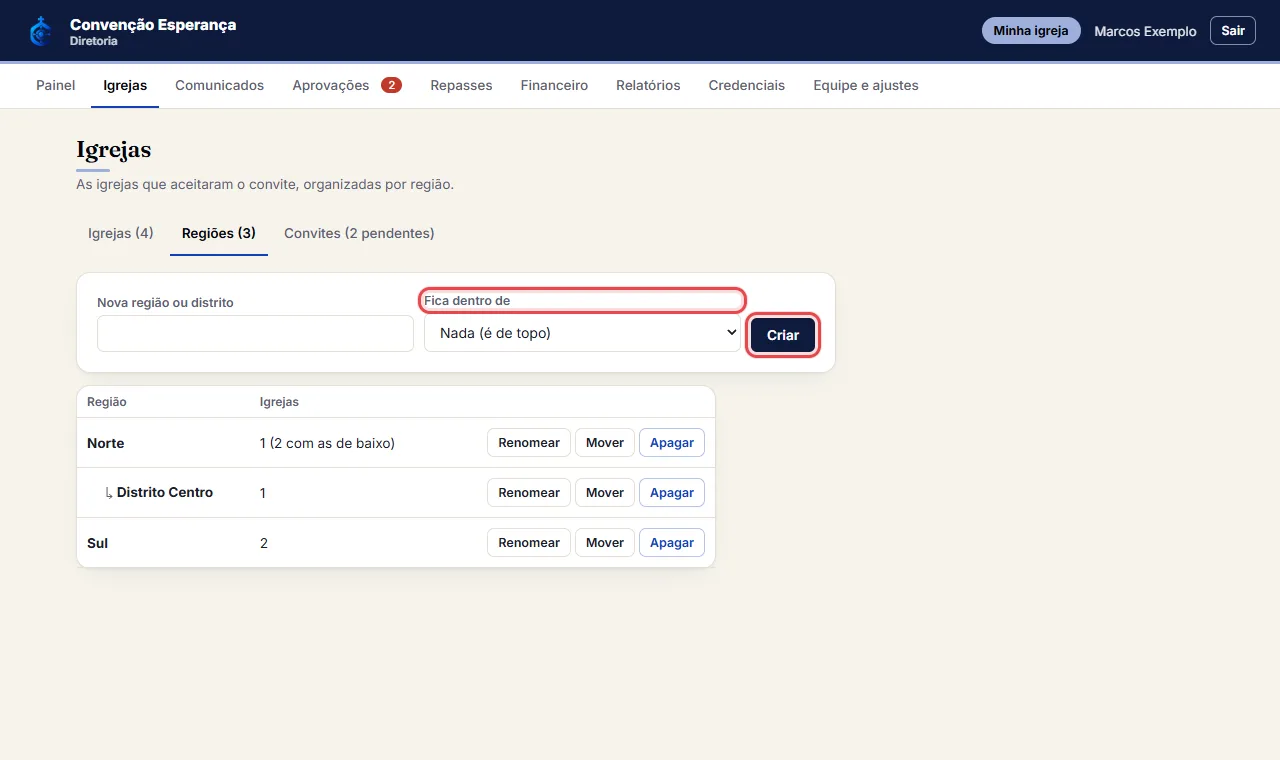1280x760 pixels.
Task: View the Relatórios tab
Action: click(648, 85)
